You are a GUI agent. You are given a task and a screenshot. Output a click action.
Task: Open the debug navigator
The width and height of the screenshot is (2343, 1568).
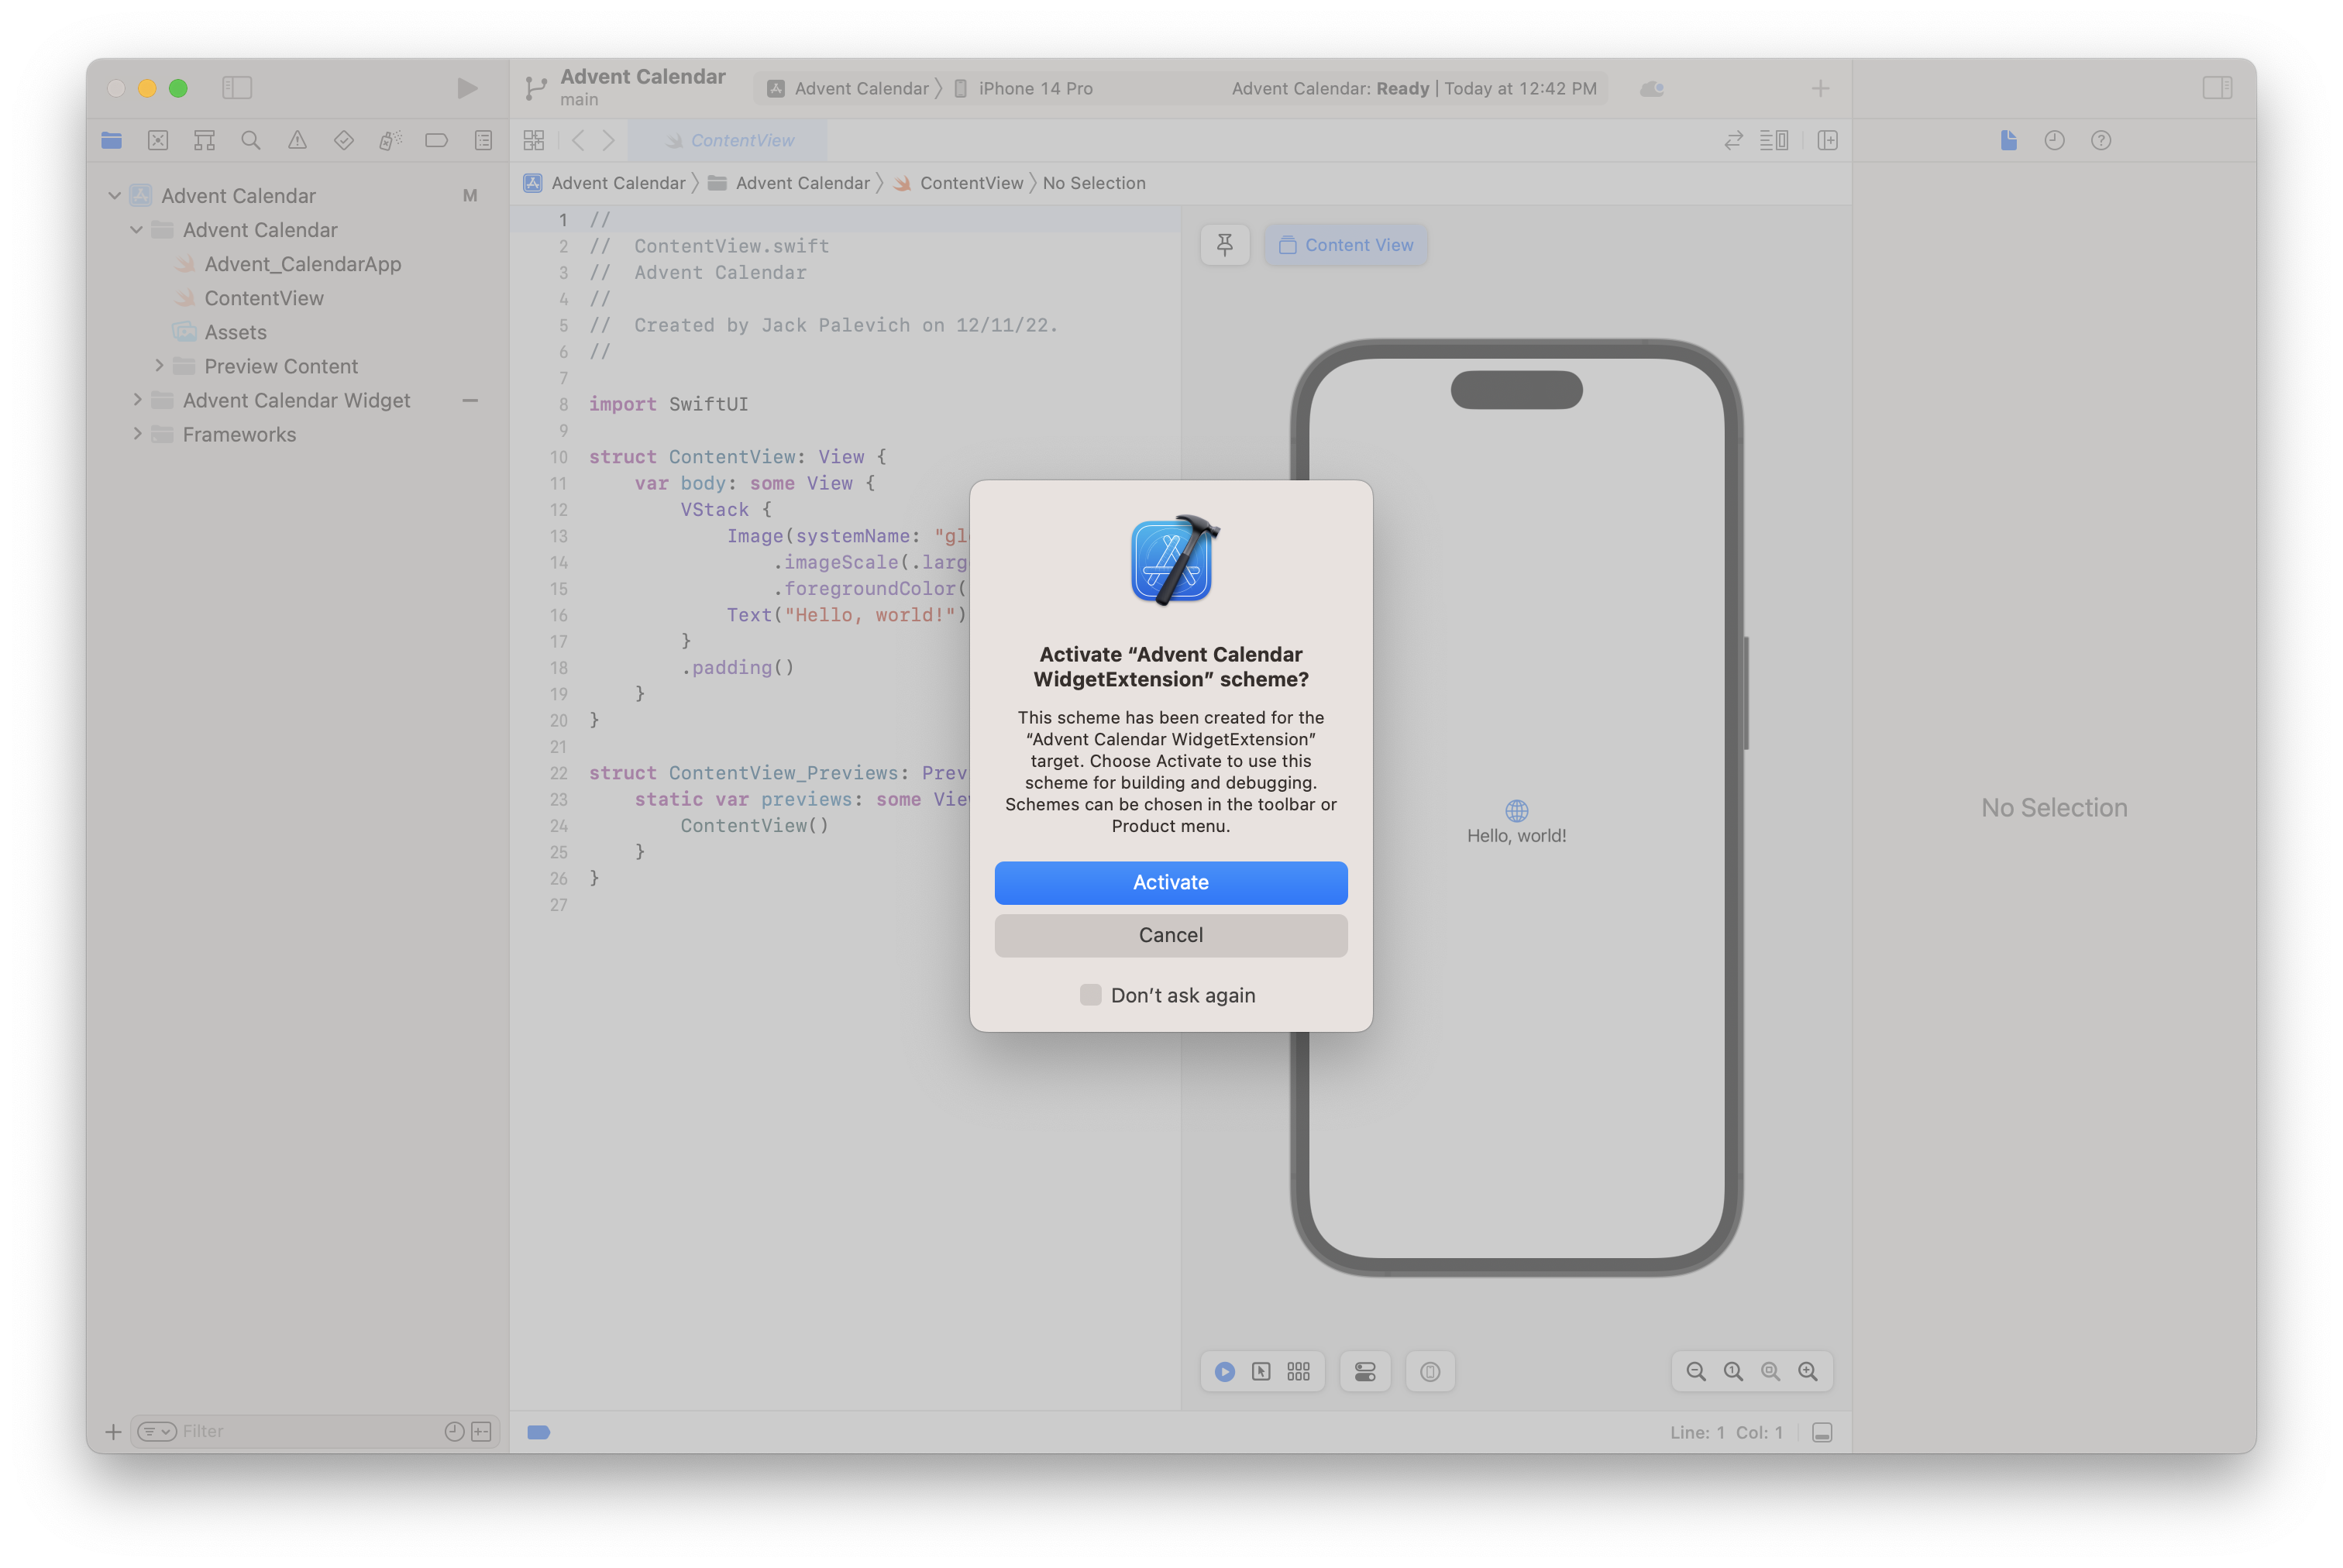point(390,140)
